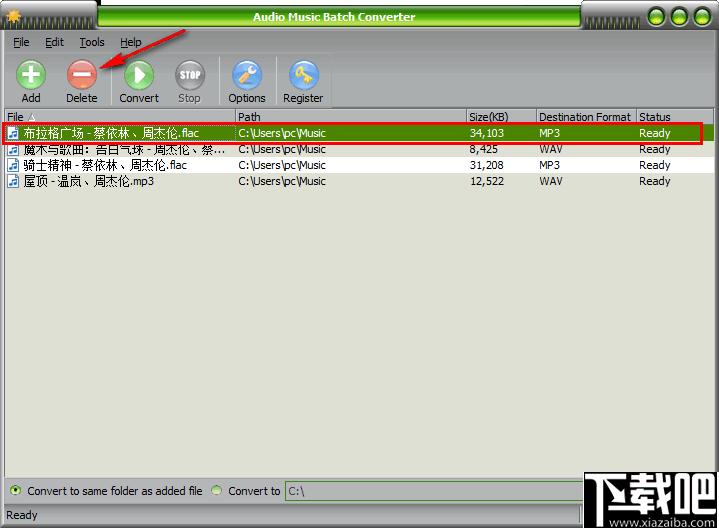Select the 魔术与歌曲 file row name

[124, 150]
